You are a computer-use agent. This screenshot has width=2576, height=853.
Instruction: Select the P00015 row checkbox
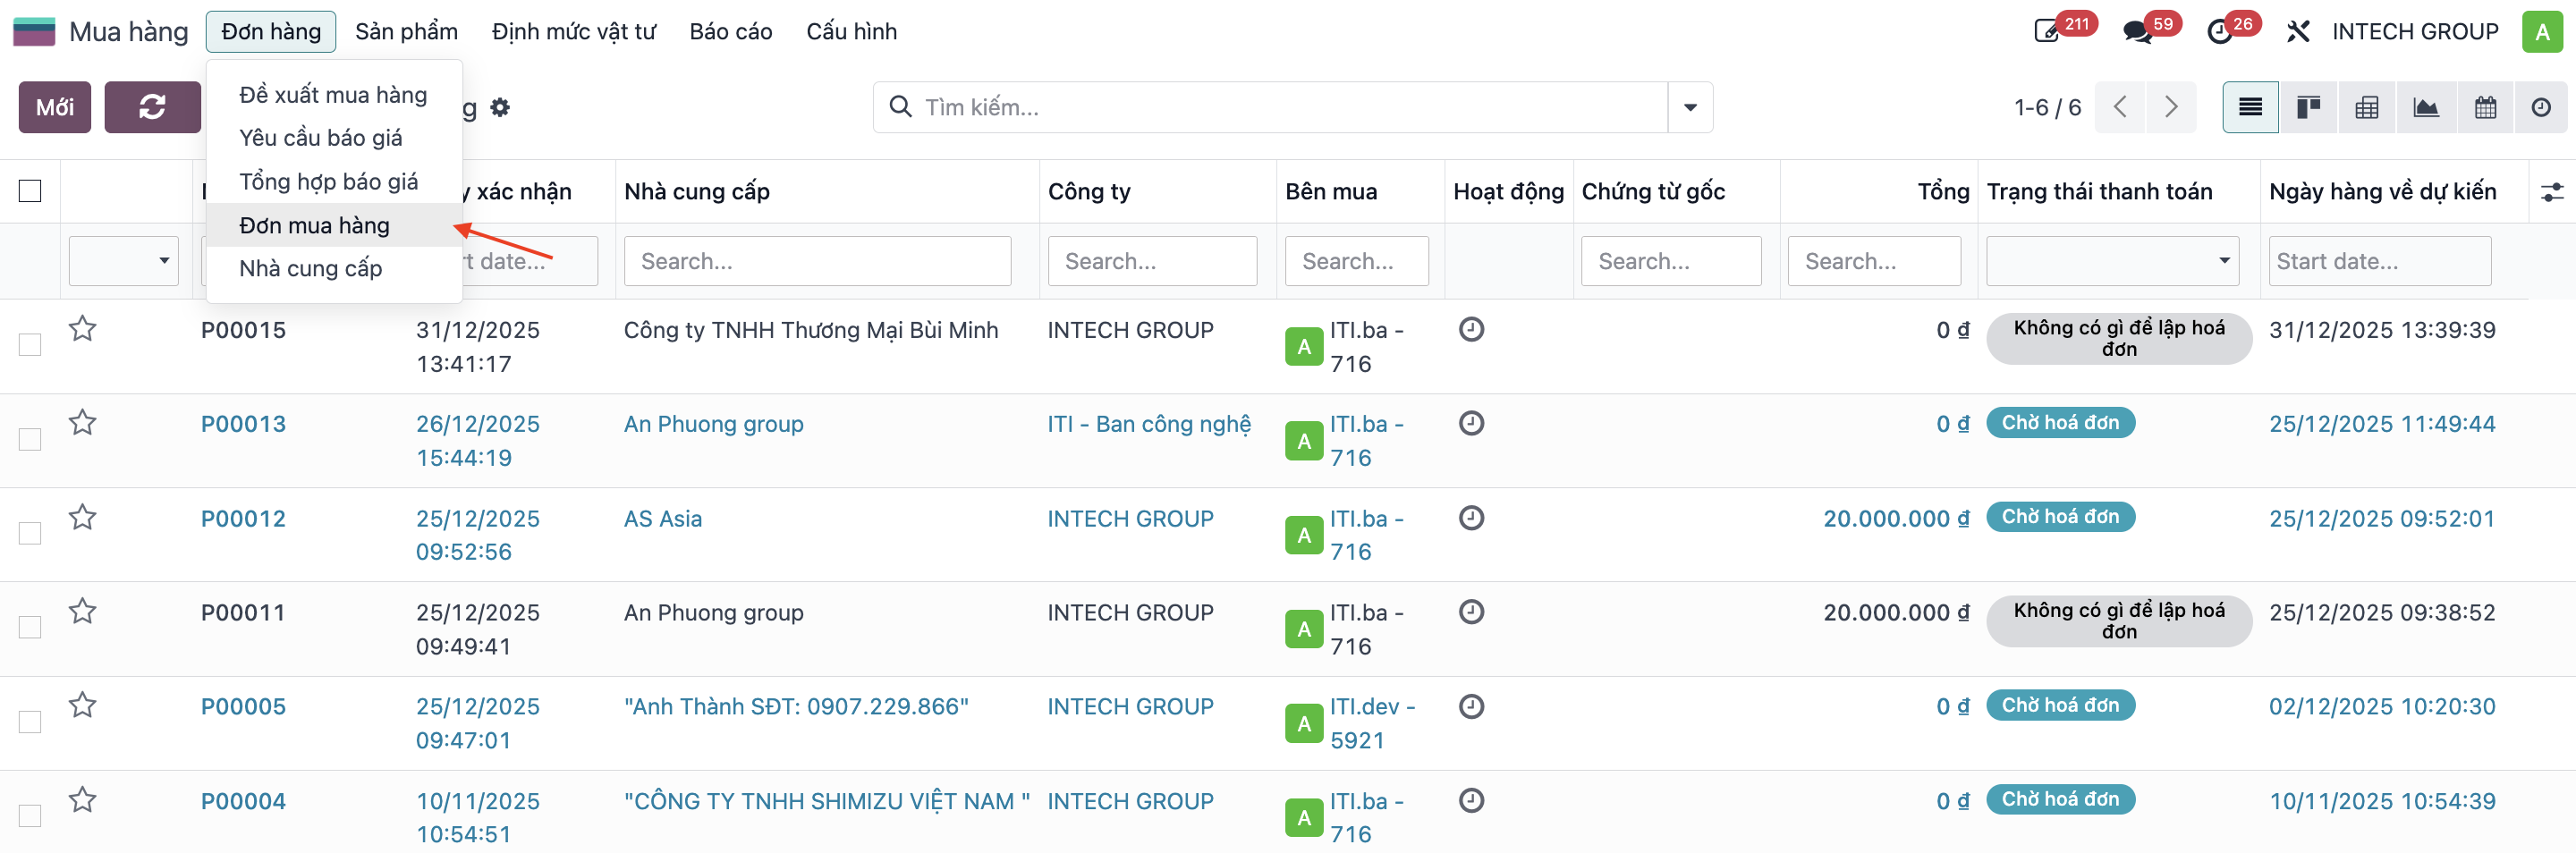pos(30,345)
